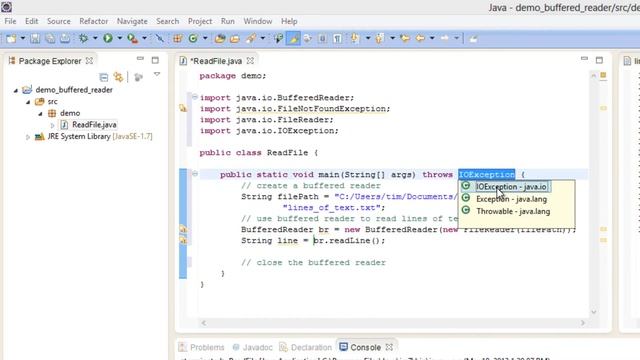Open the Search menu
The height and width of the screenshot is (360, 640).
pos(167,21)
